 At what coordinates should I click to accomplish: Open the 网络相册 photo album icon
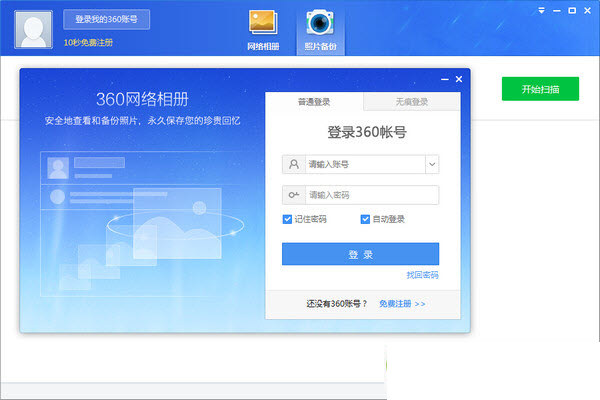pyautogui.click(x=263, y=31)
